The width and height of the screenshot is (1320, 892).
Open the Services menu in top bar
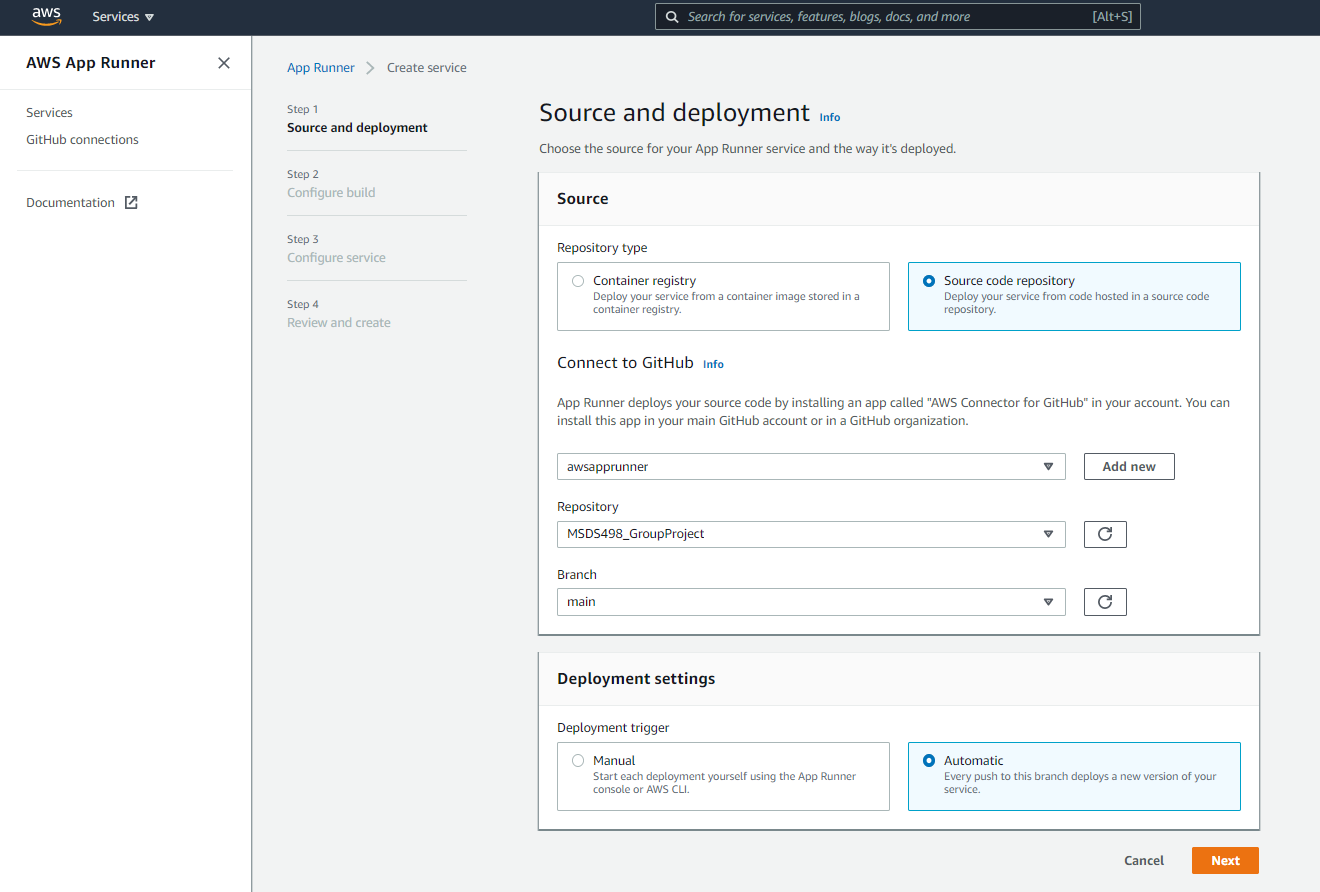pyautogui.click(x=123, y=17)
